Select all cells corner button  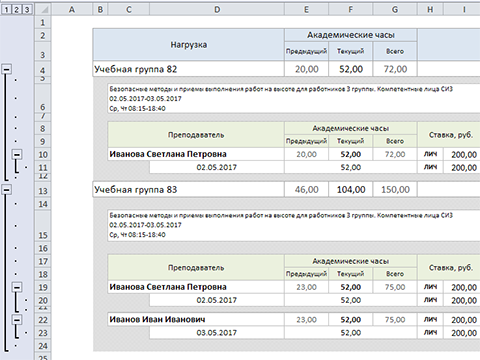[x=43, y=10]
